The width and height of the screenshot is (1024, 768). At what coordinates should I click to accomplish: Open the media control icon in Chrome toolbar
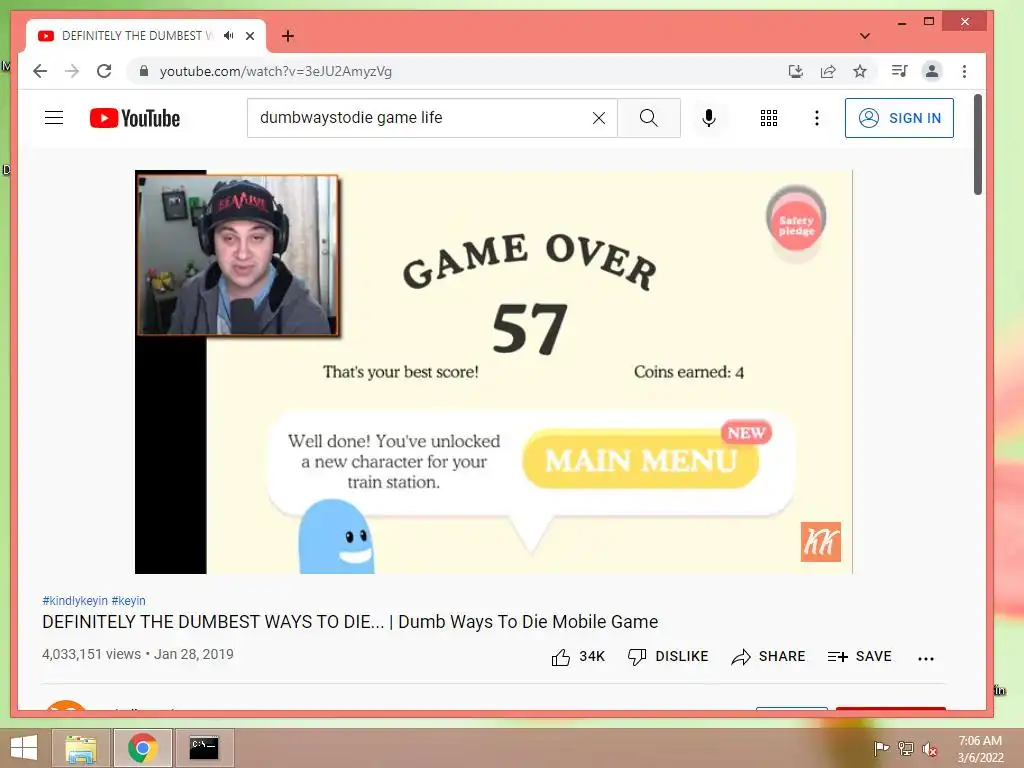899,71
